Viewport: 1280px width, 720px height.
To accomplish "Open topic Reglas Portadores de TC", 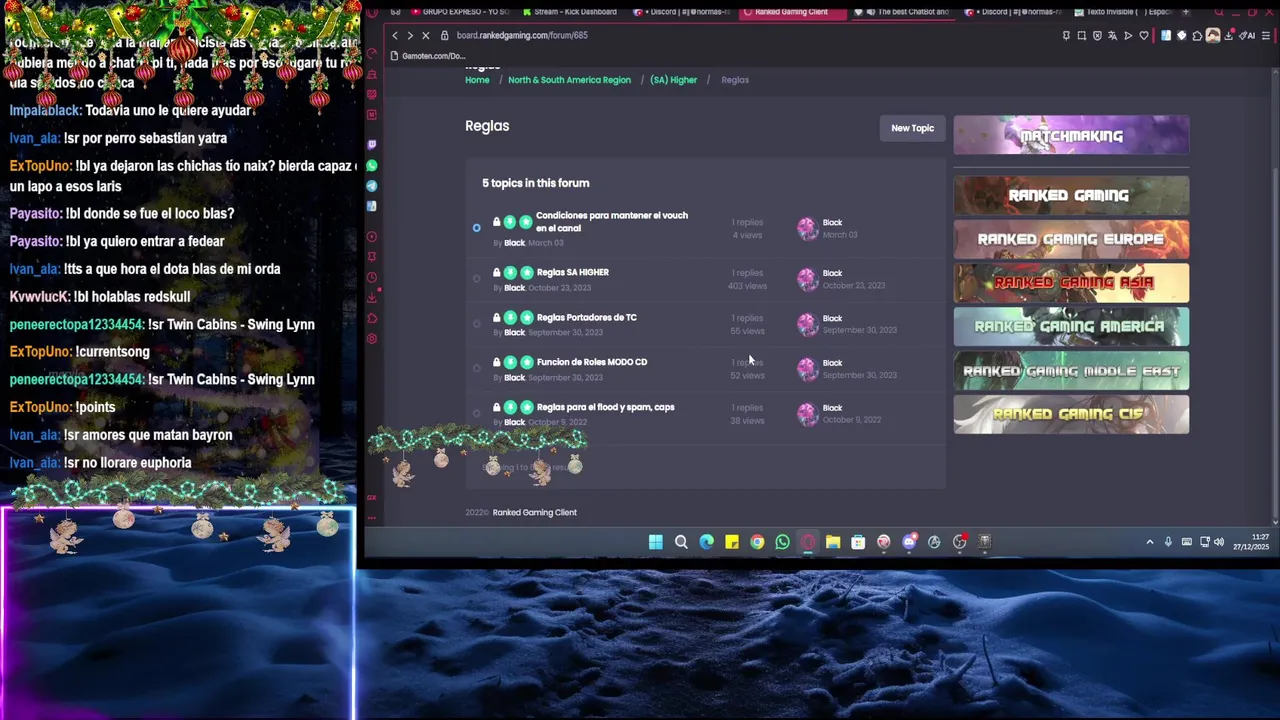I will point(586,317).
